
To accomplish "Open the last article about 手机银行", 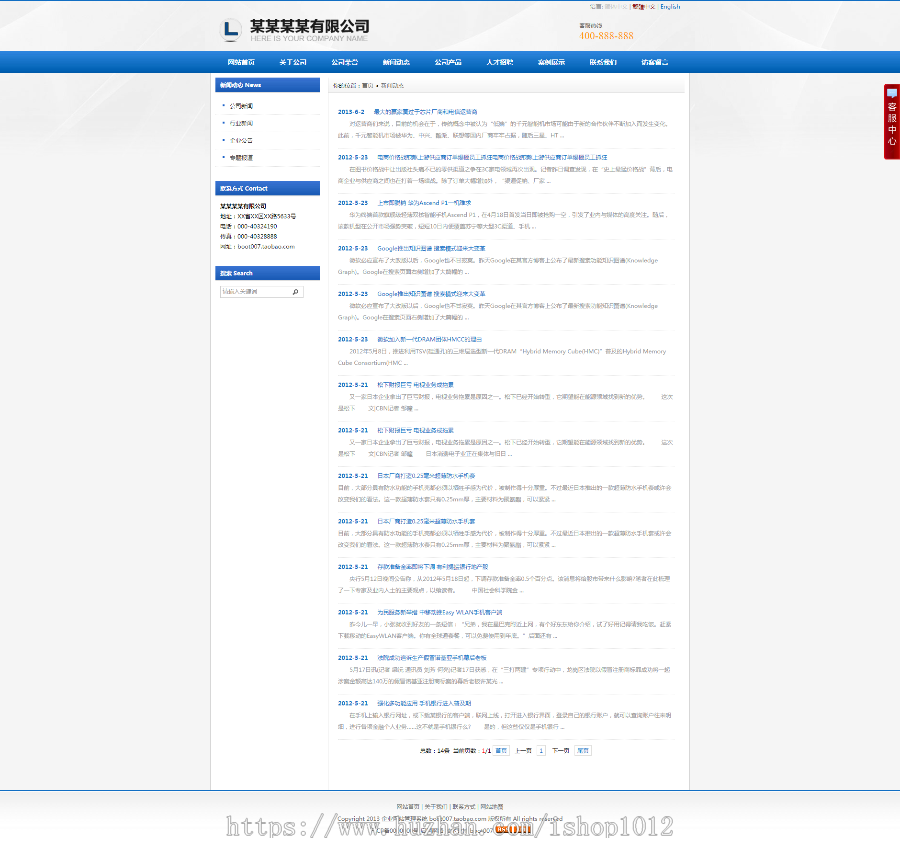I will (x=424, y=704).
